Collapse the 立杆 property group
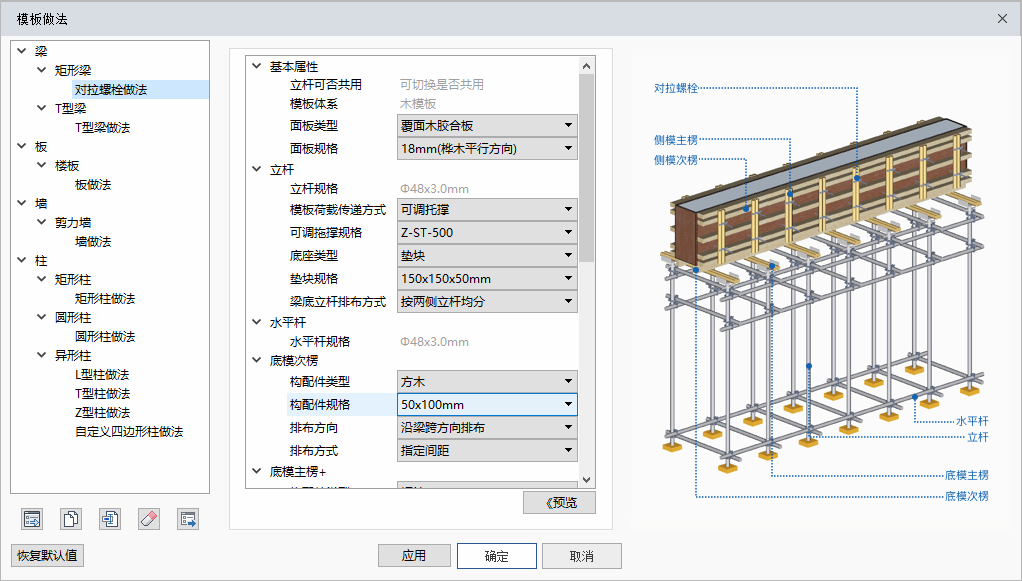Viewport: 1022px width, 581px height. coord(257,169)
